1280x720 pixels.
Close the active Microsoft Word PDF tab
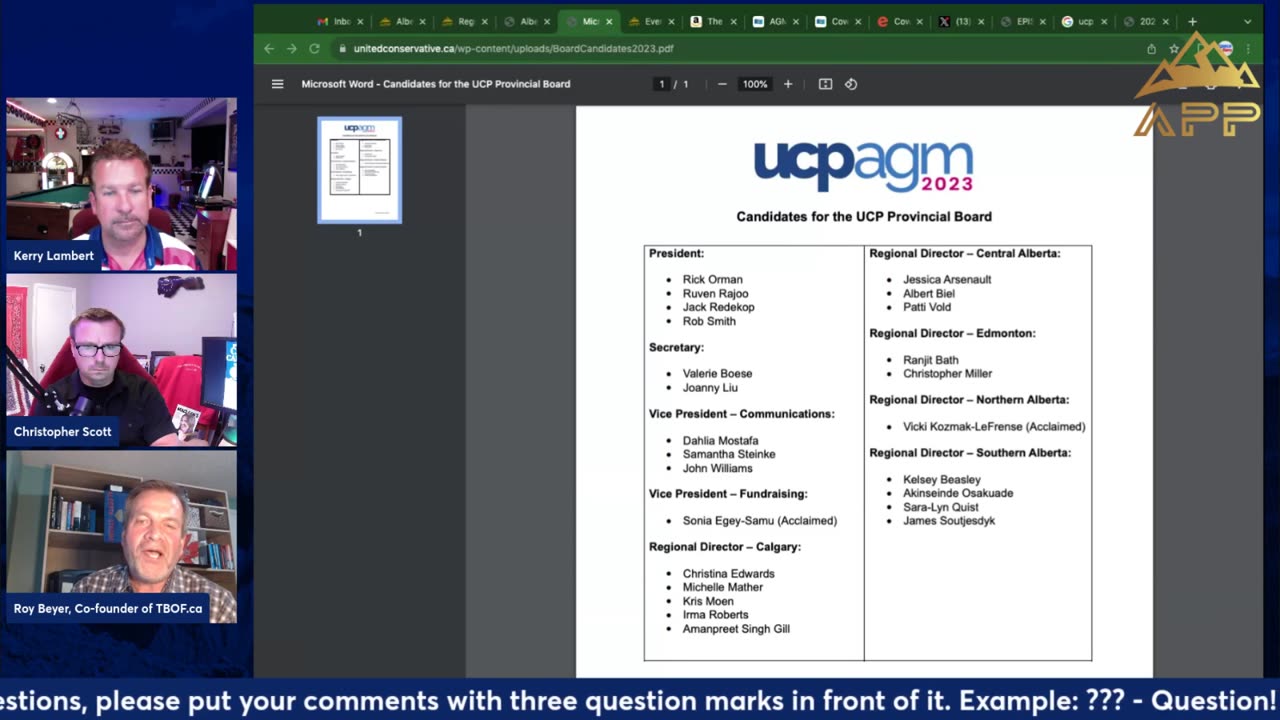click(609, 21)
